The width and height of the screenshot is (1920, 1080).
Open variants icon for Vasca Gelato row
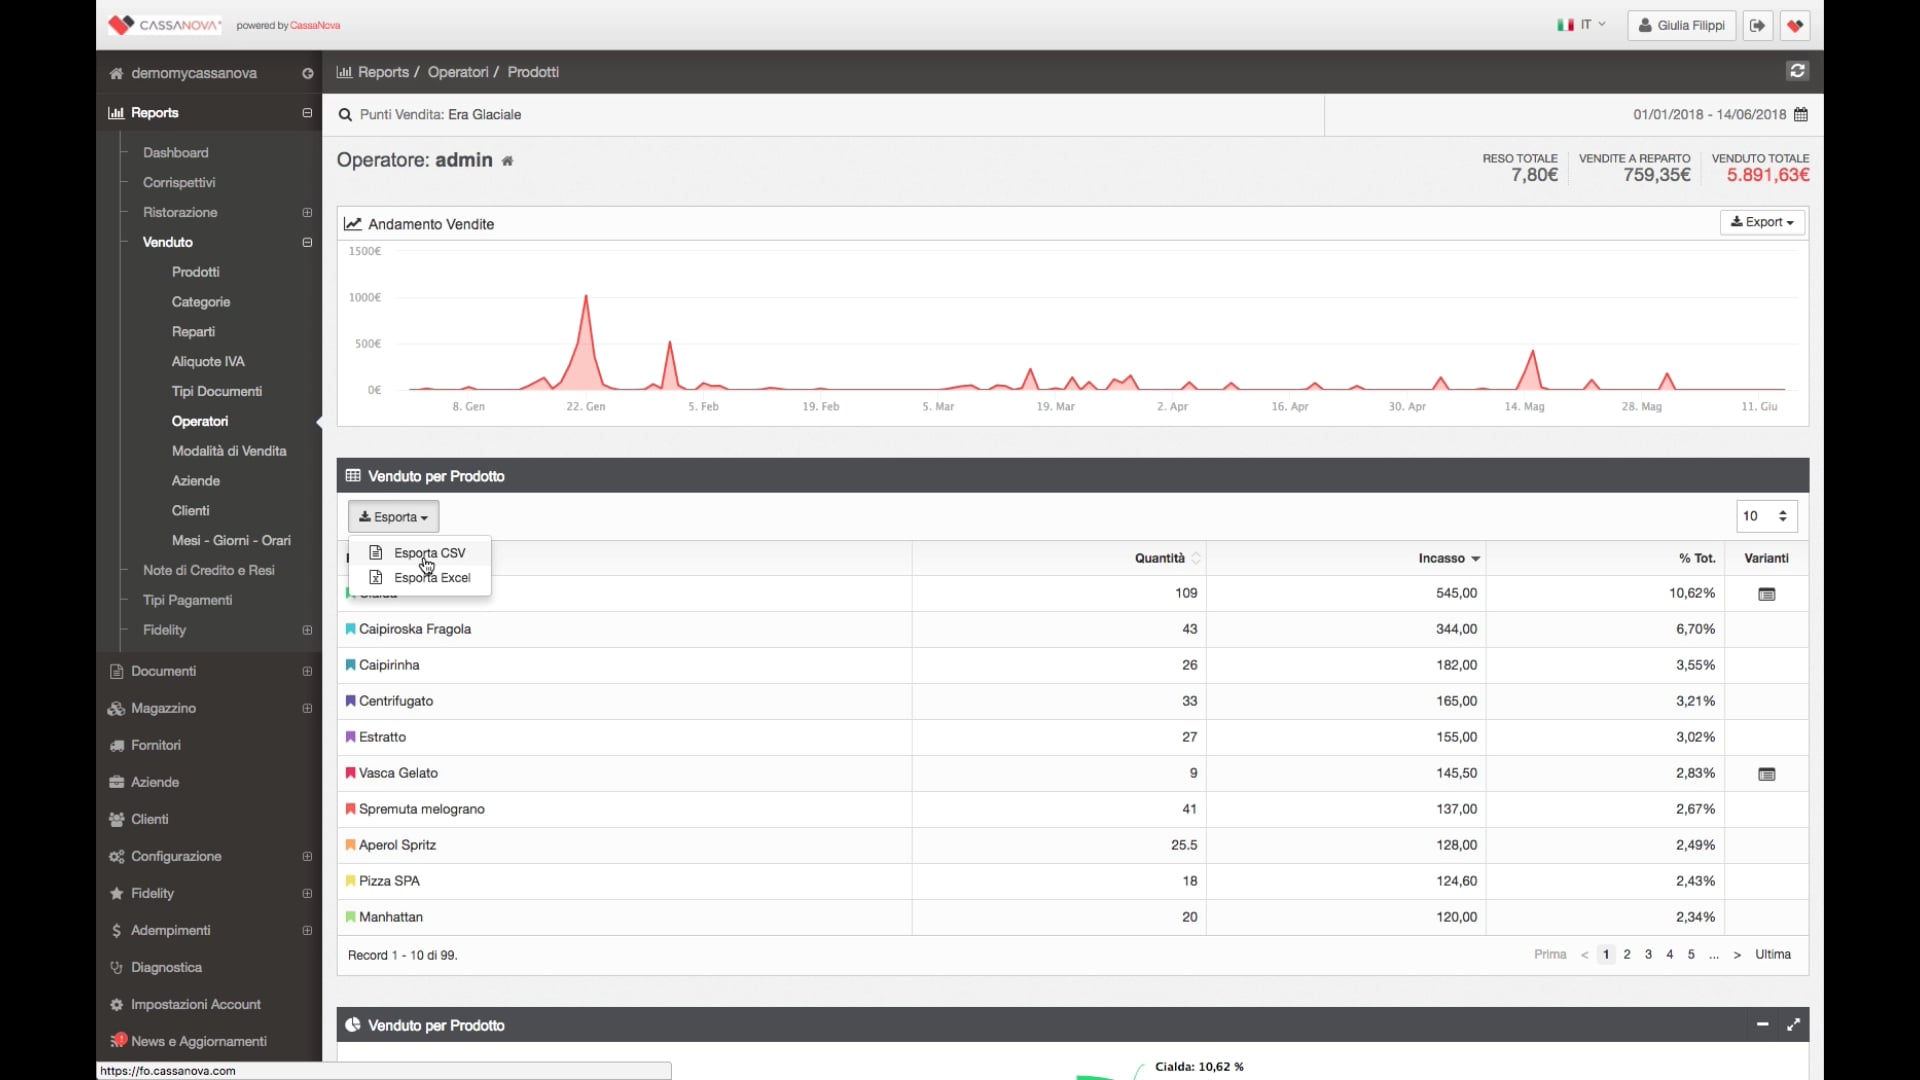point(1766,774)
